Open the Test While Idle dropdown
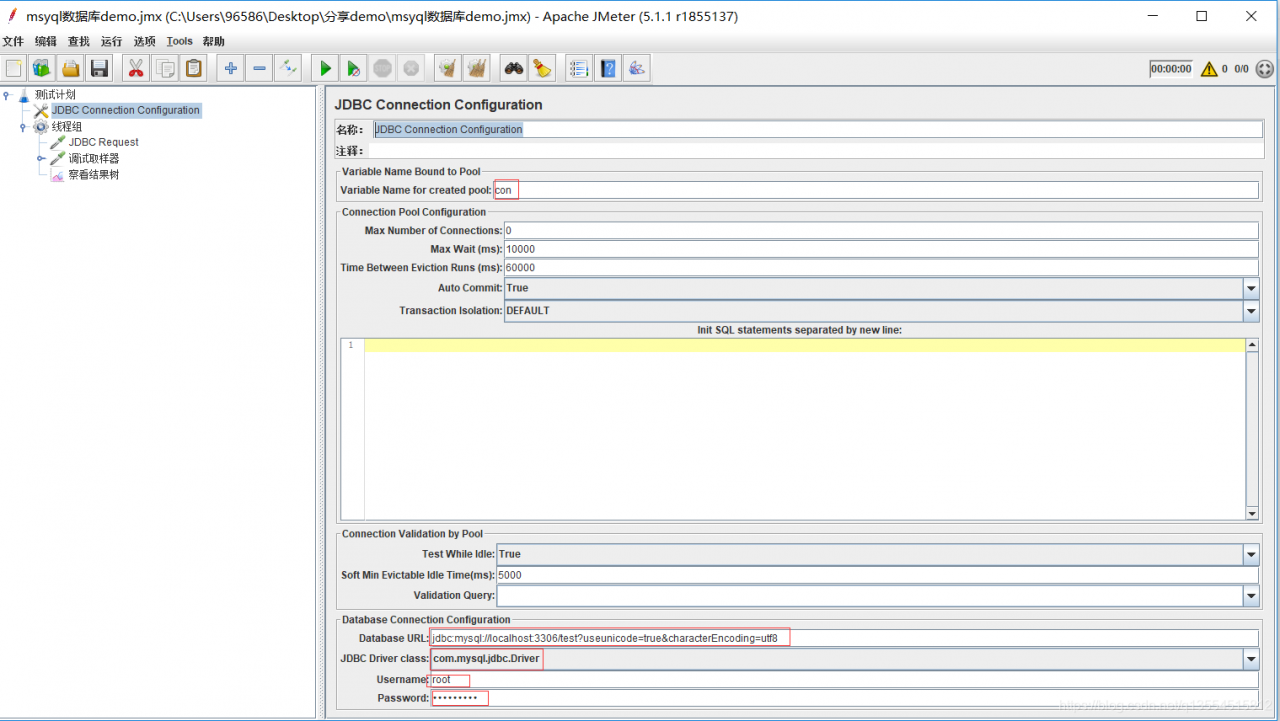 (x=1250, y=554)
